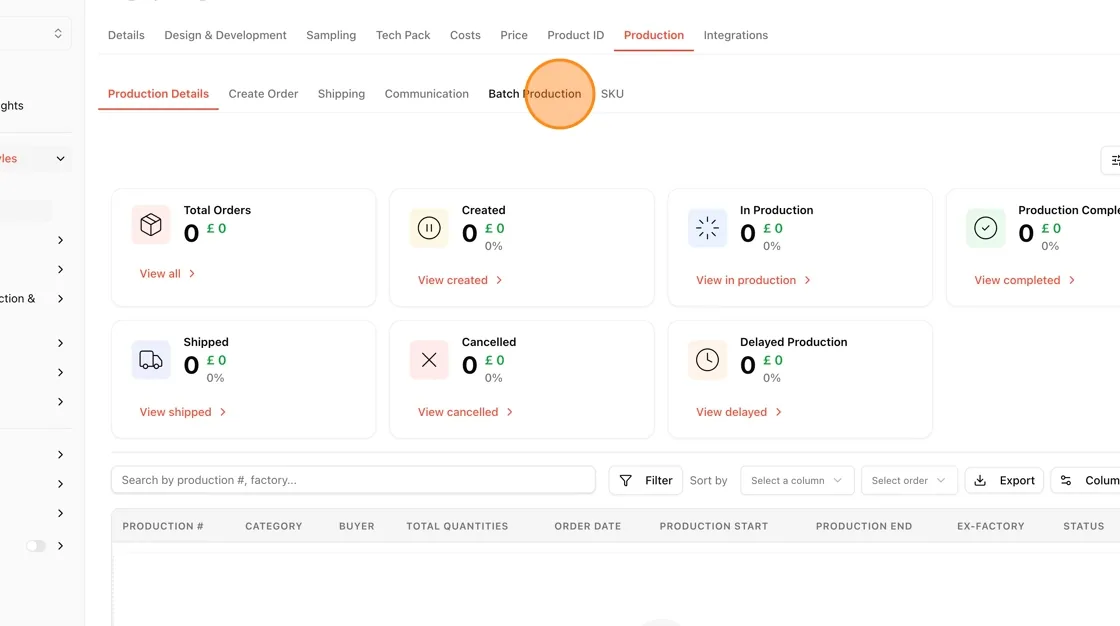Switch to the Sampling tab
This screenshot has width=1120, height=626.
pyautogui.click(x=331, y=35)
